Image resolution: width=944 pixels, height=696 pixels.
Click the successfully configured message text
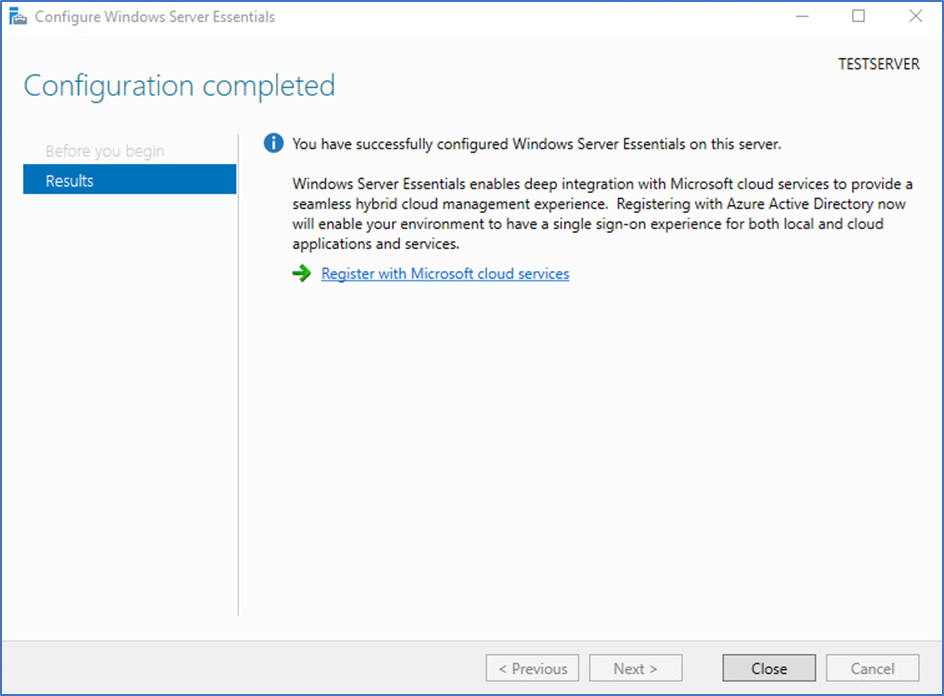point(536,144)
